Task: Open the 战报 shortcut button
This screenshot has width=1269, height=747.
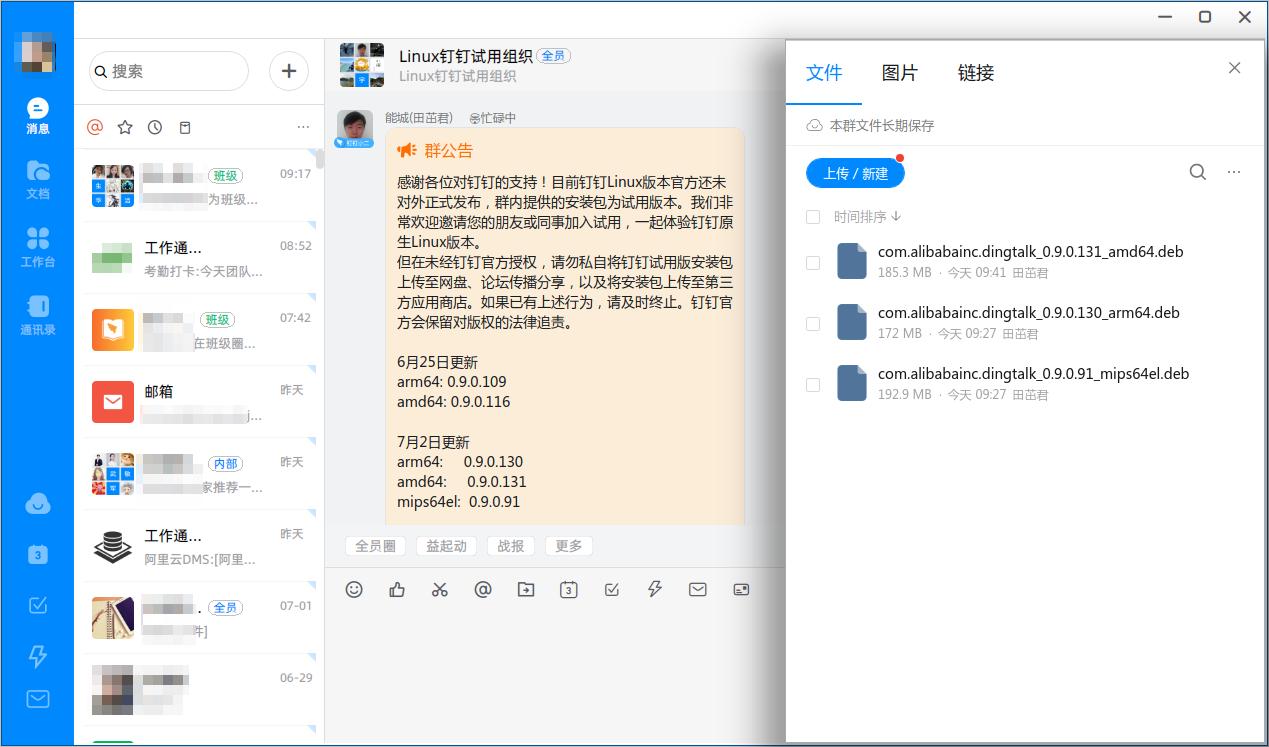Action: 511,546
